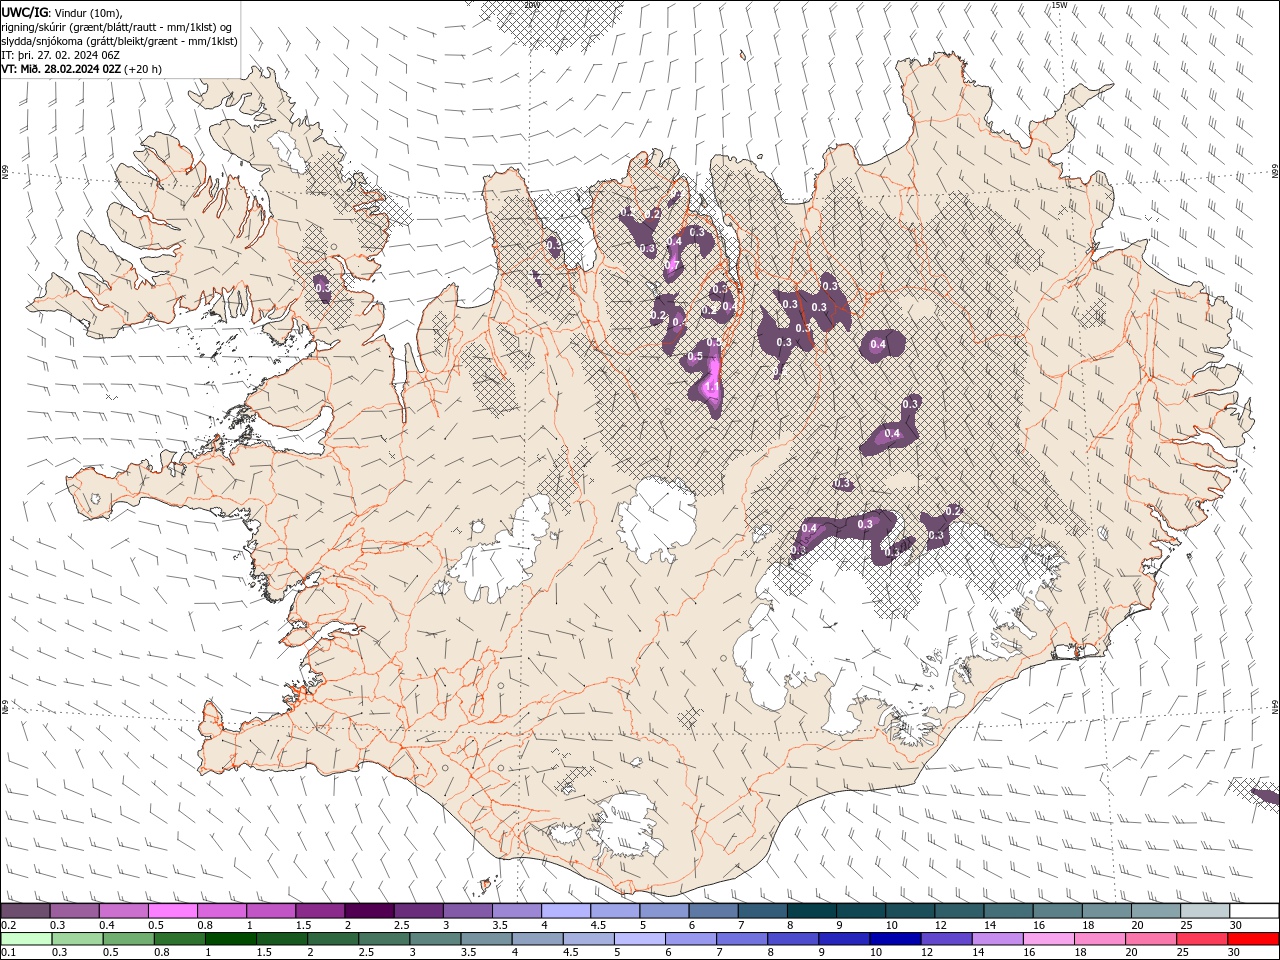The image size is (1280, 960).
Task: Pick the medium green 0.5 rain scale swatch
Action: pos(128,939)
